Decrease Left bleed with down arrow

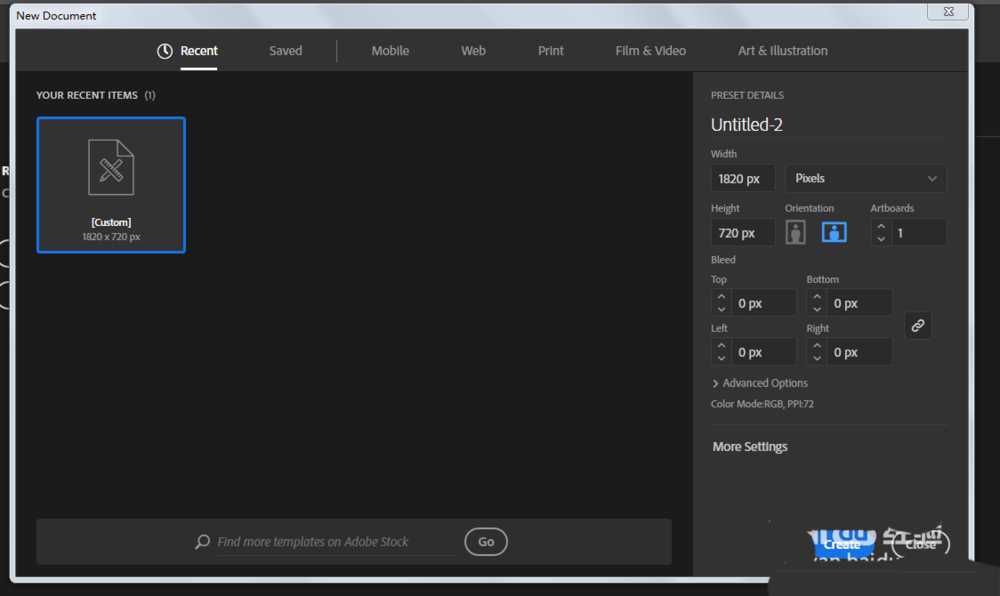coord(721,358)
